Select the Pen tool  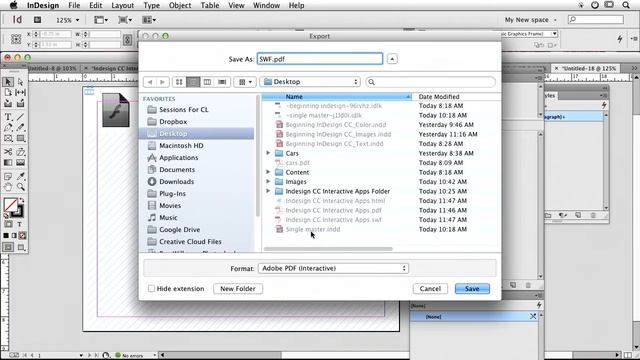click(x=8, y=127)
